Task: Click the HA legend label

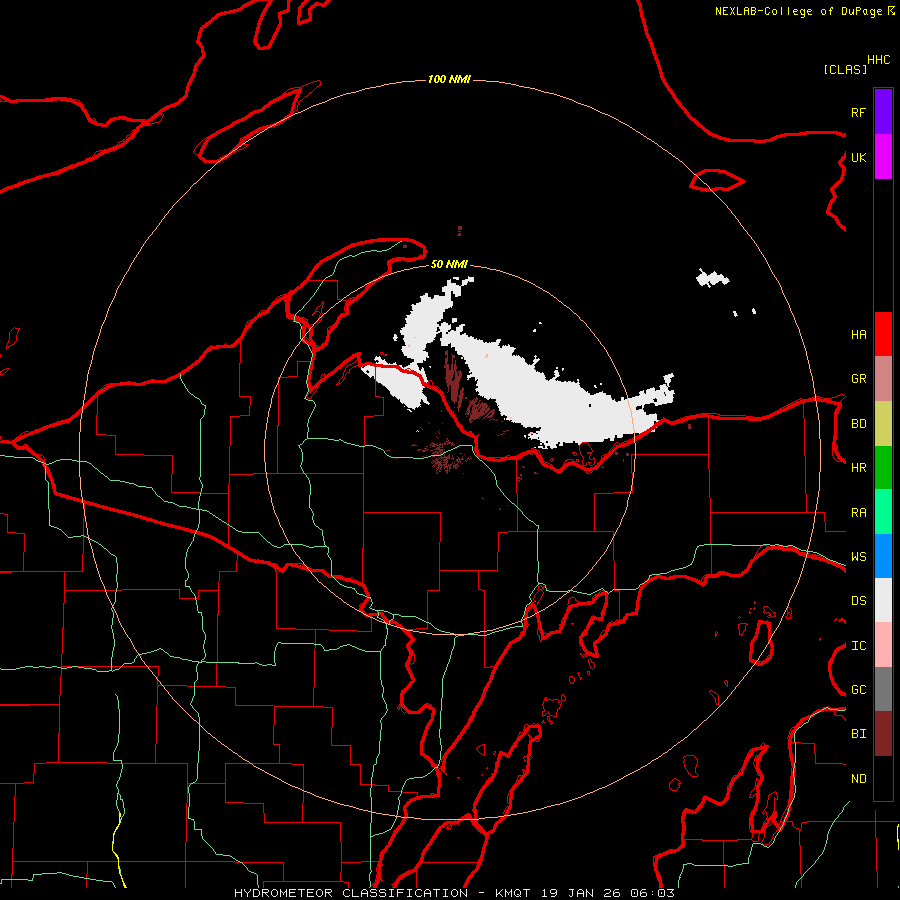Action: [x=858, y=334]
